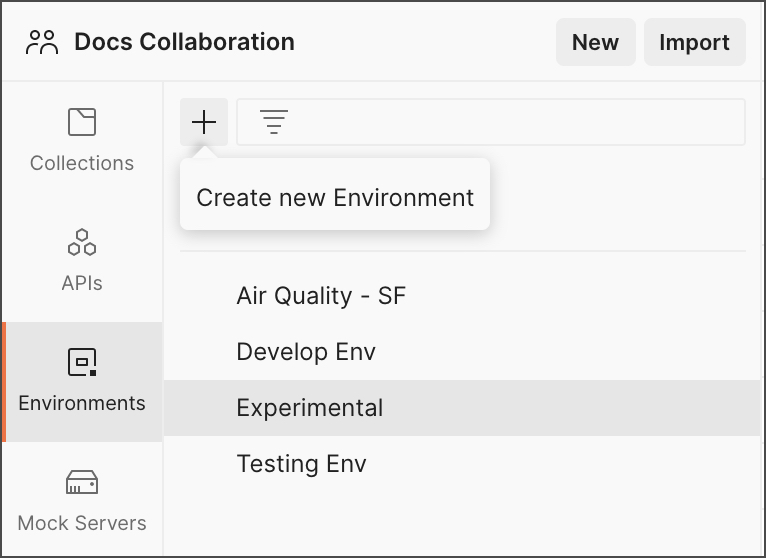
Task: Click the Mock Servers icon
Action: click(82, 483)
